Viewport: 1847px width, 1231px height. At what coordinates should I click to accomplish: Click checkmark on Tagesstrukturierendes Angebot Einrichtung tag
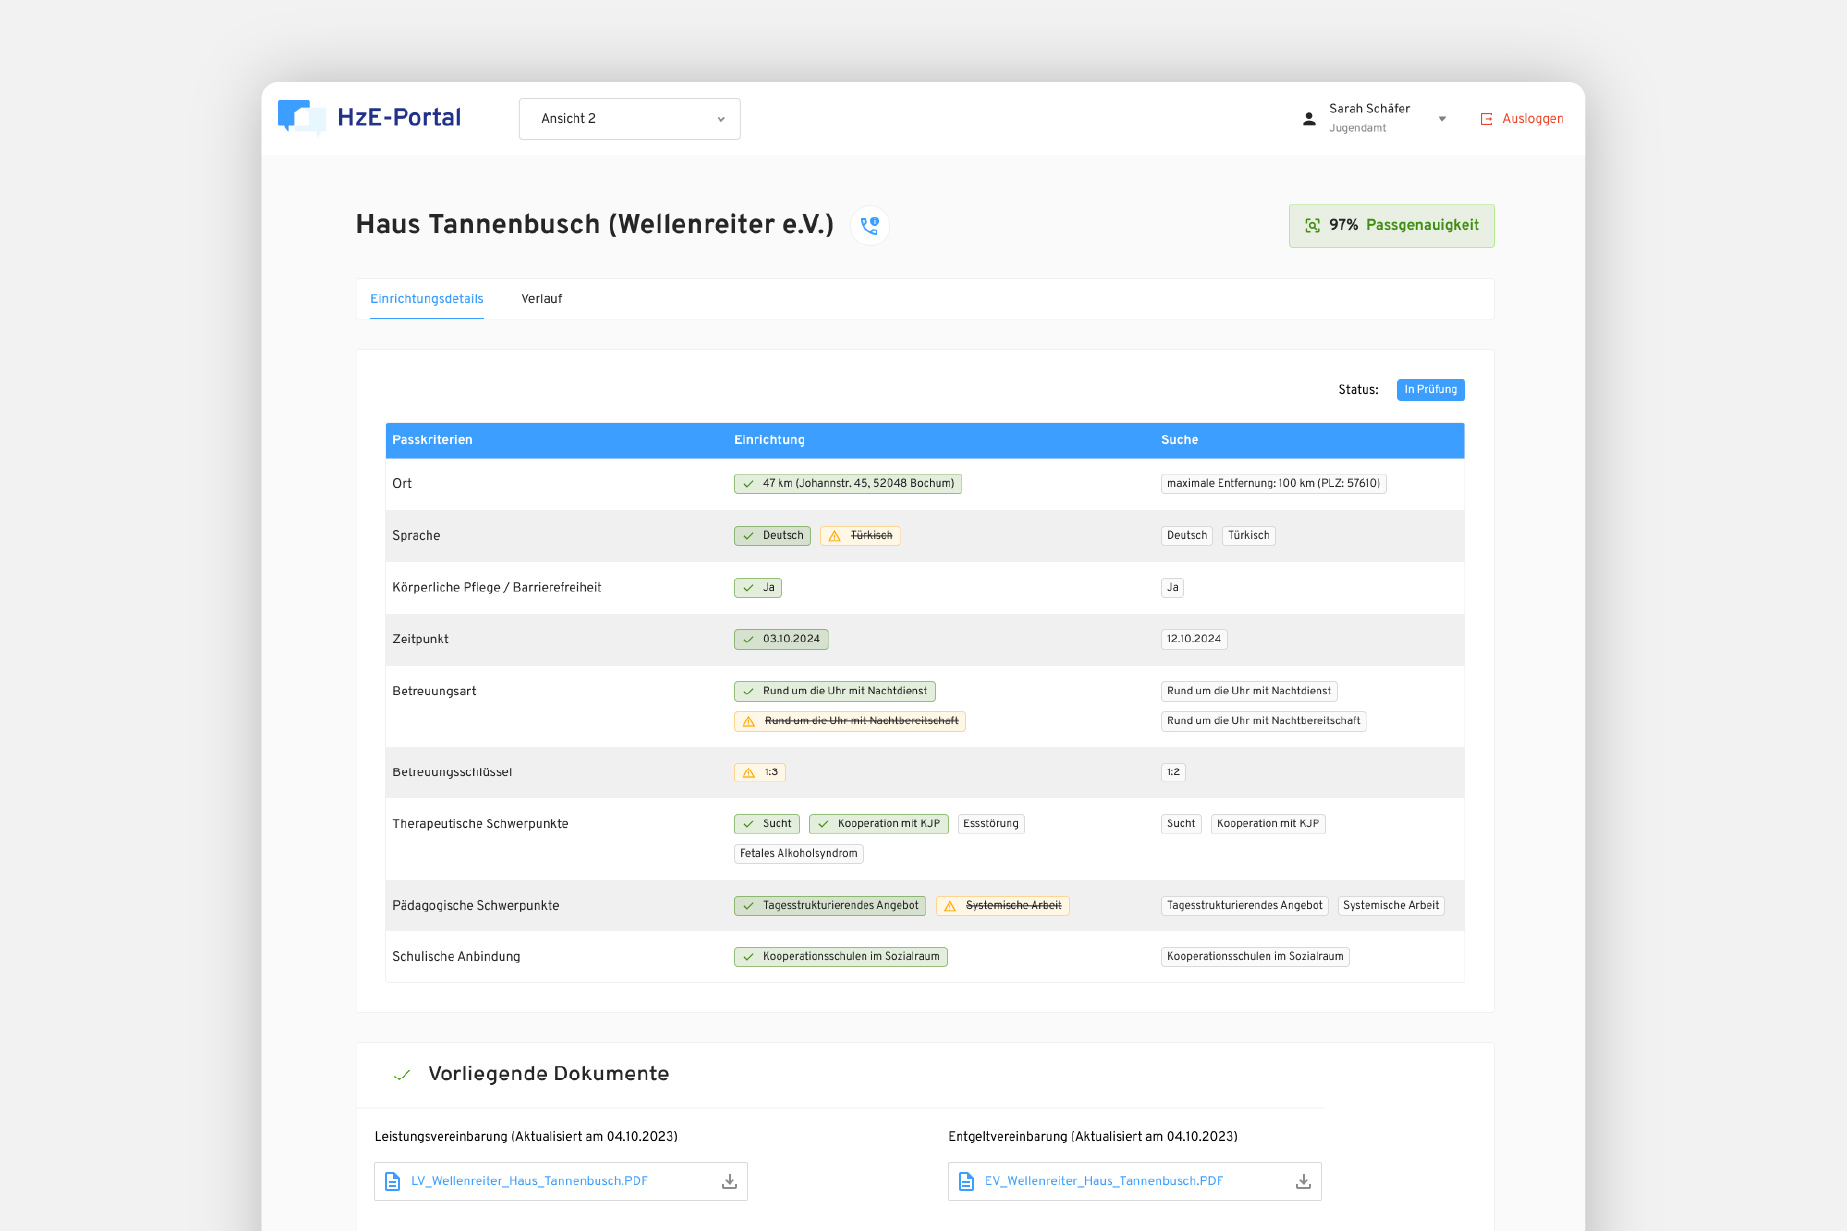pyautogui.click(x=749, y=906)
